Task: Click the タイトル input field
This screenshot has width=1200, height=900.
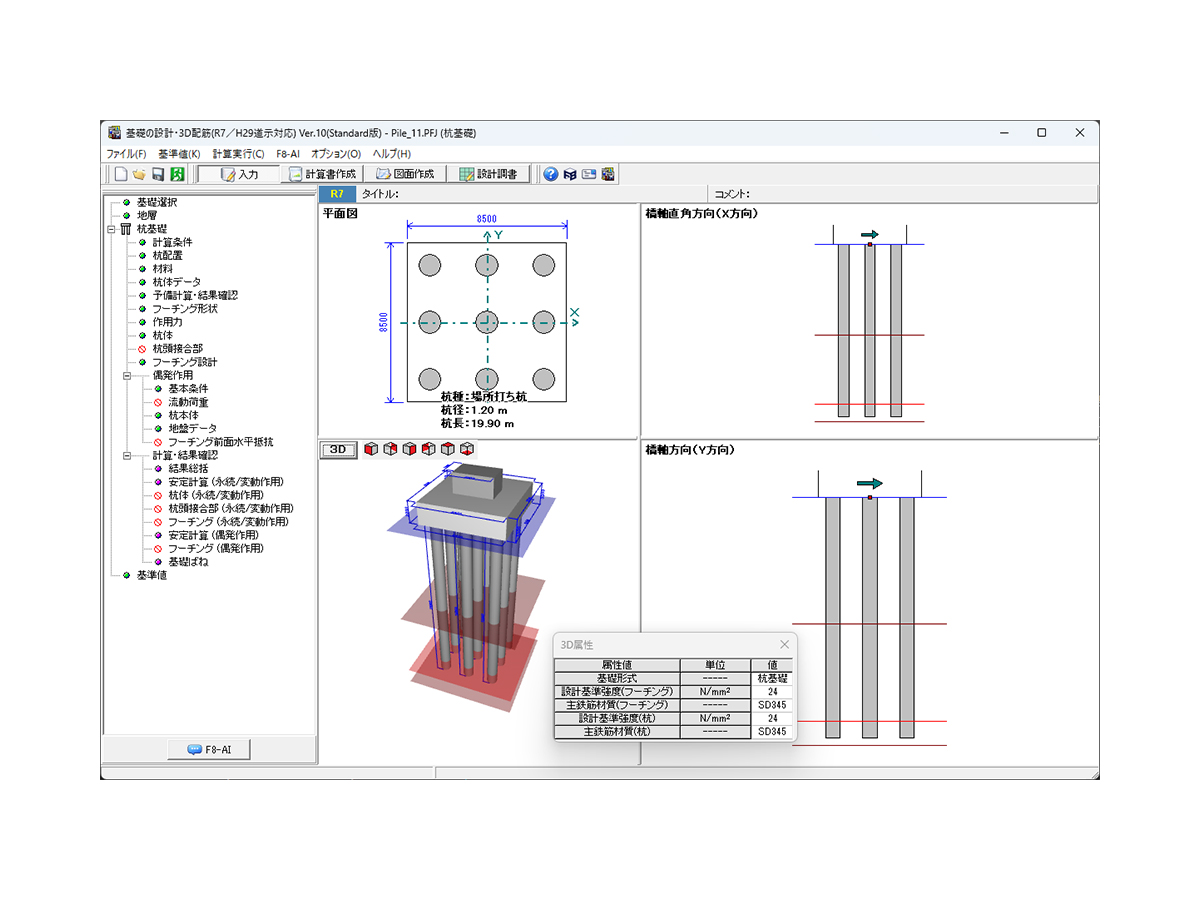Action: 553,194
